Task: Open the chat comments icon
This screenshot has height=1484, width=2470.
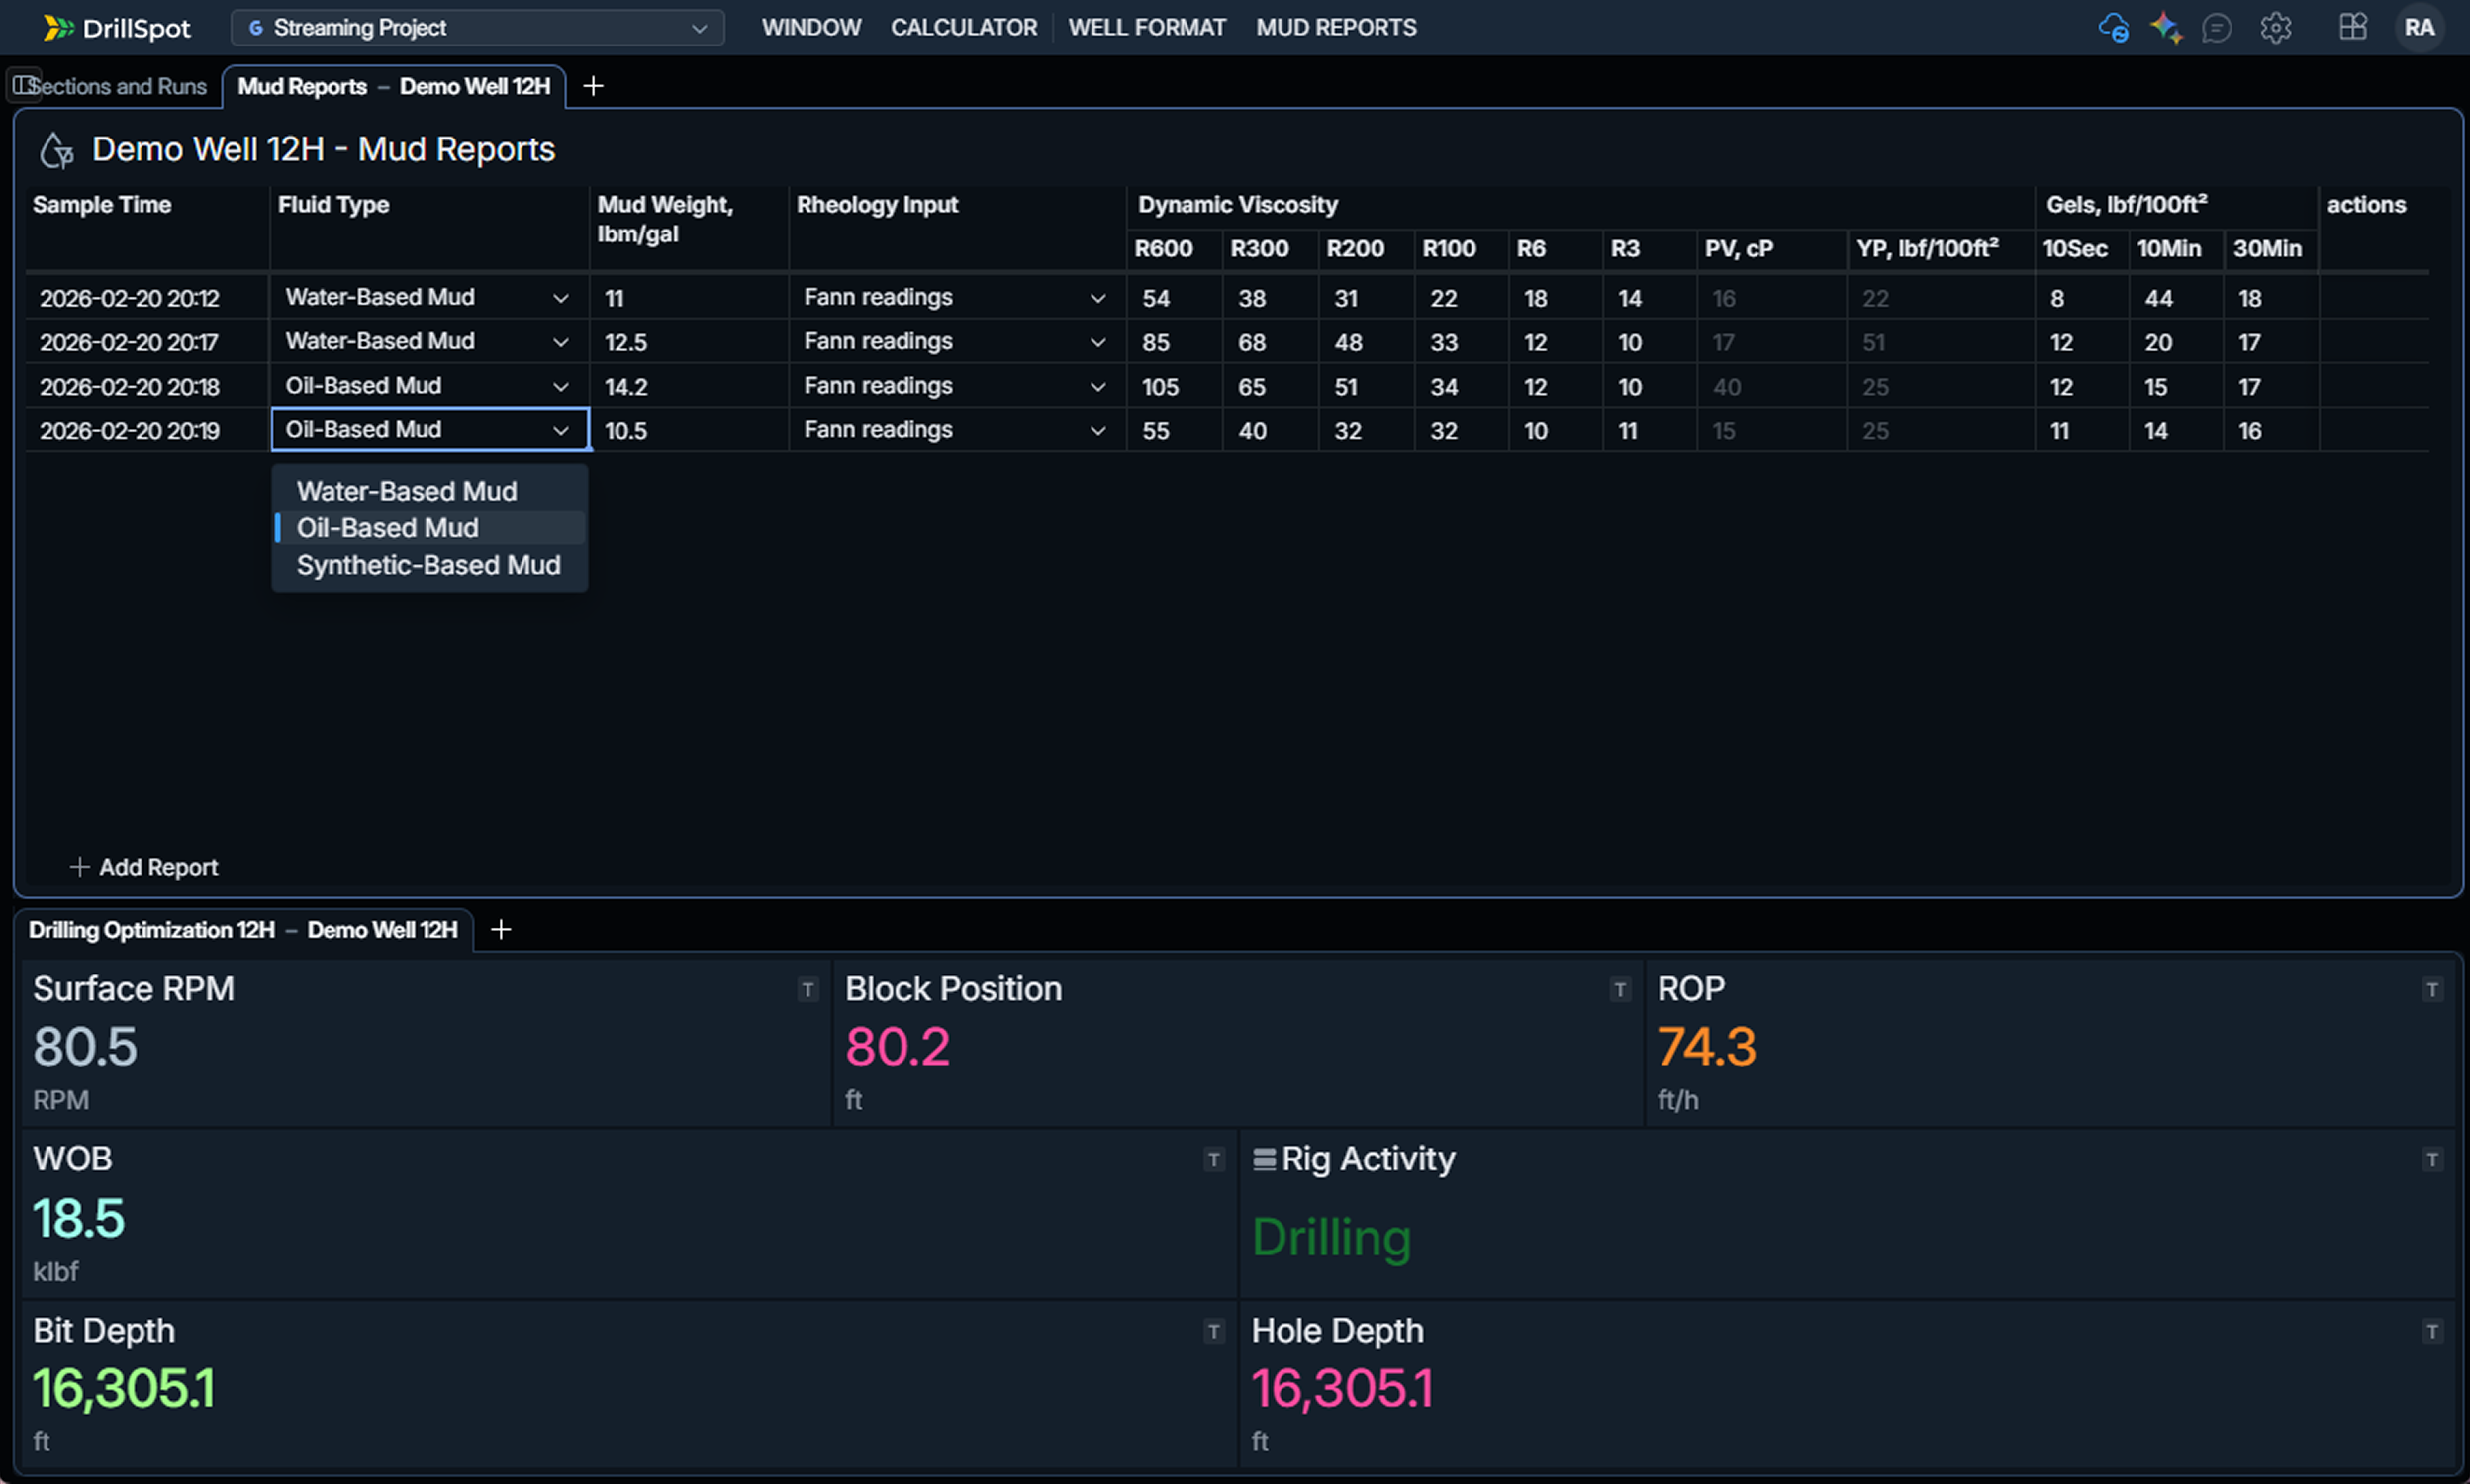Action: coord(2216,27)
